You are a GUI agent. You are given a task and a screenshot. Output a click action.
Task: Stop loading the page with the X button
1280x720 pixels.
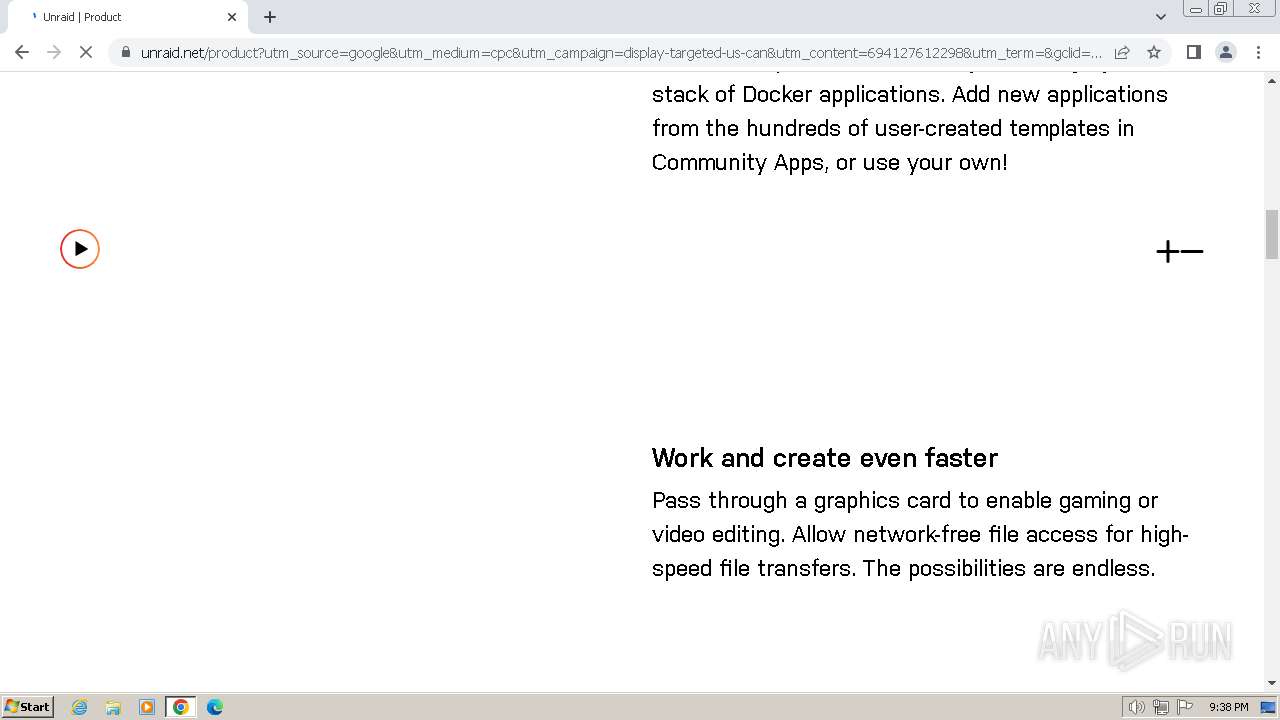click(x=86, y=52)
